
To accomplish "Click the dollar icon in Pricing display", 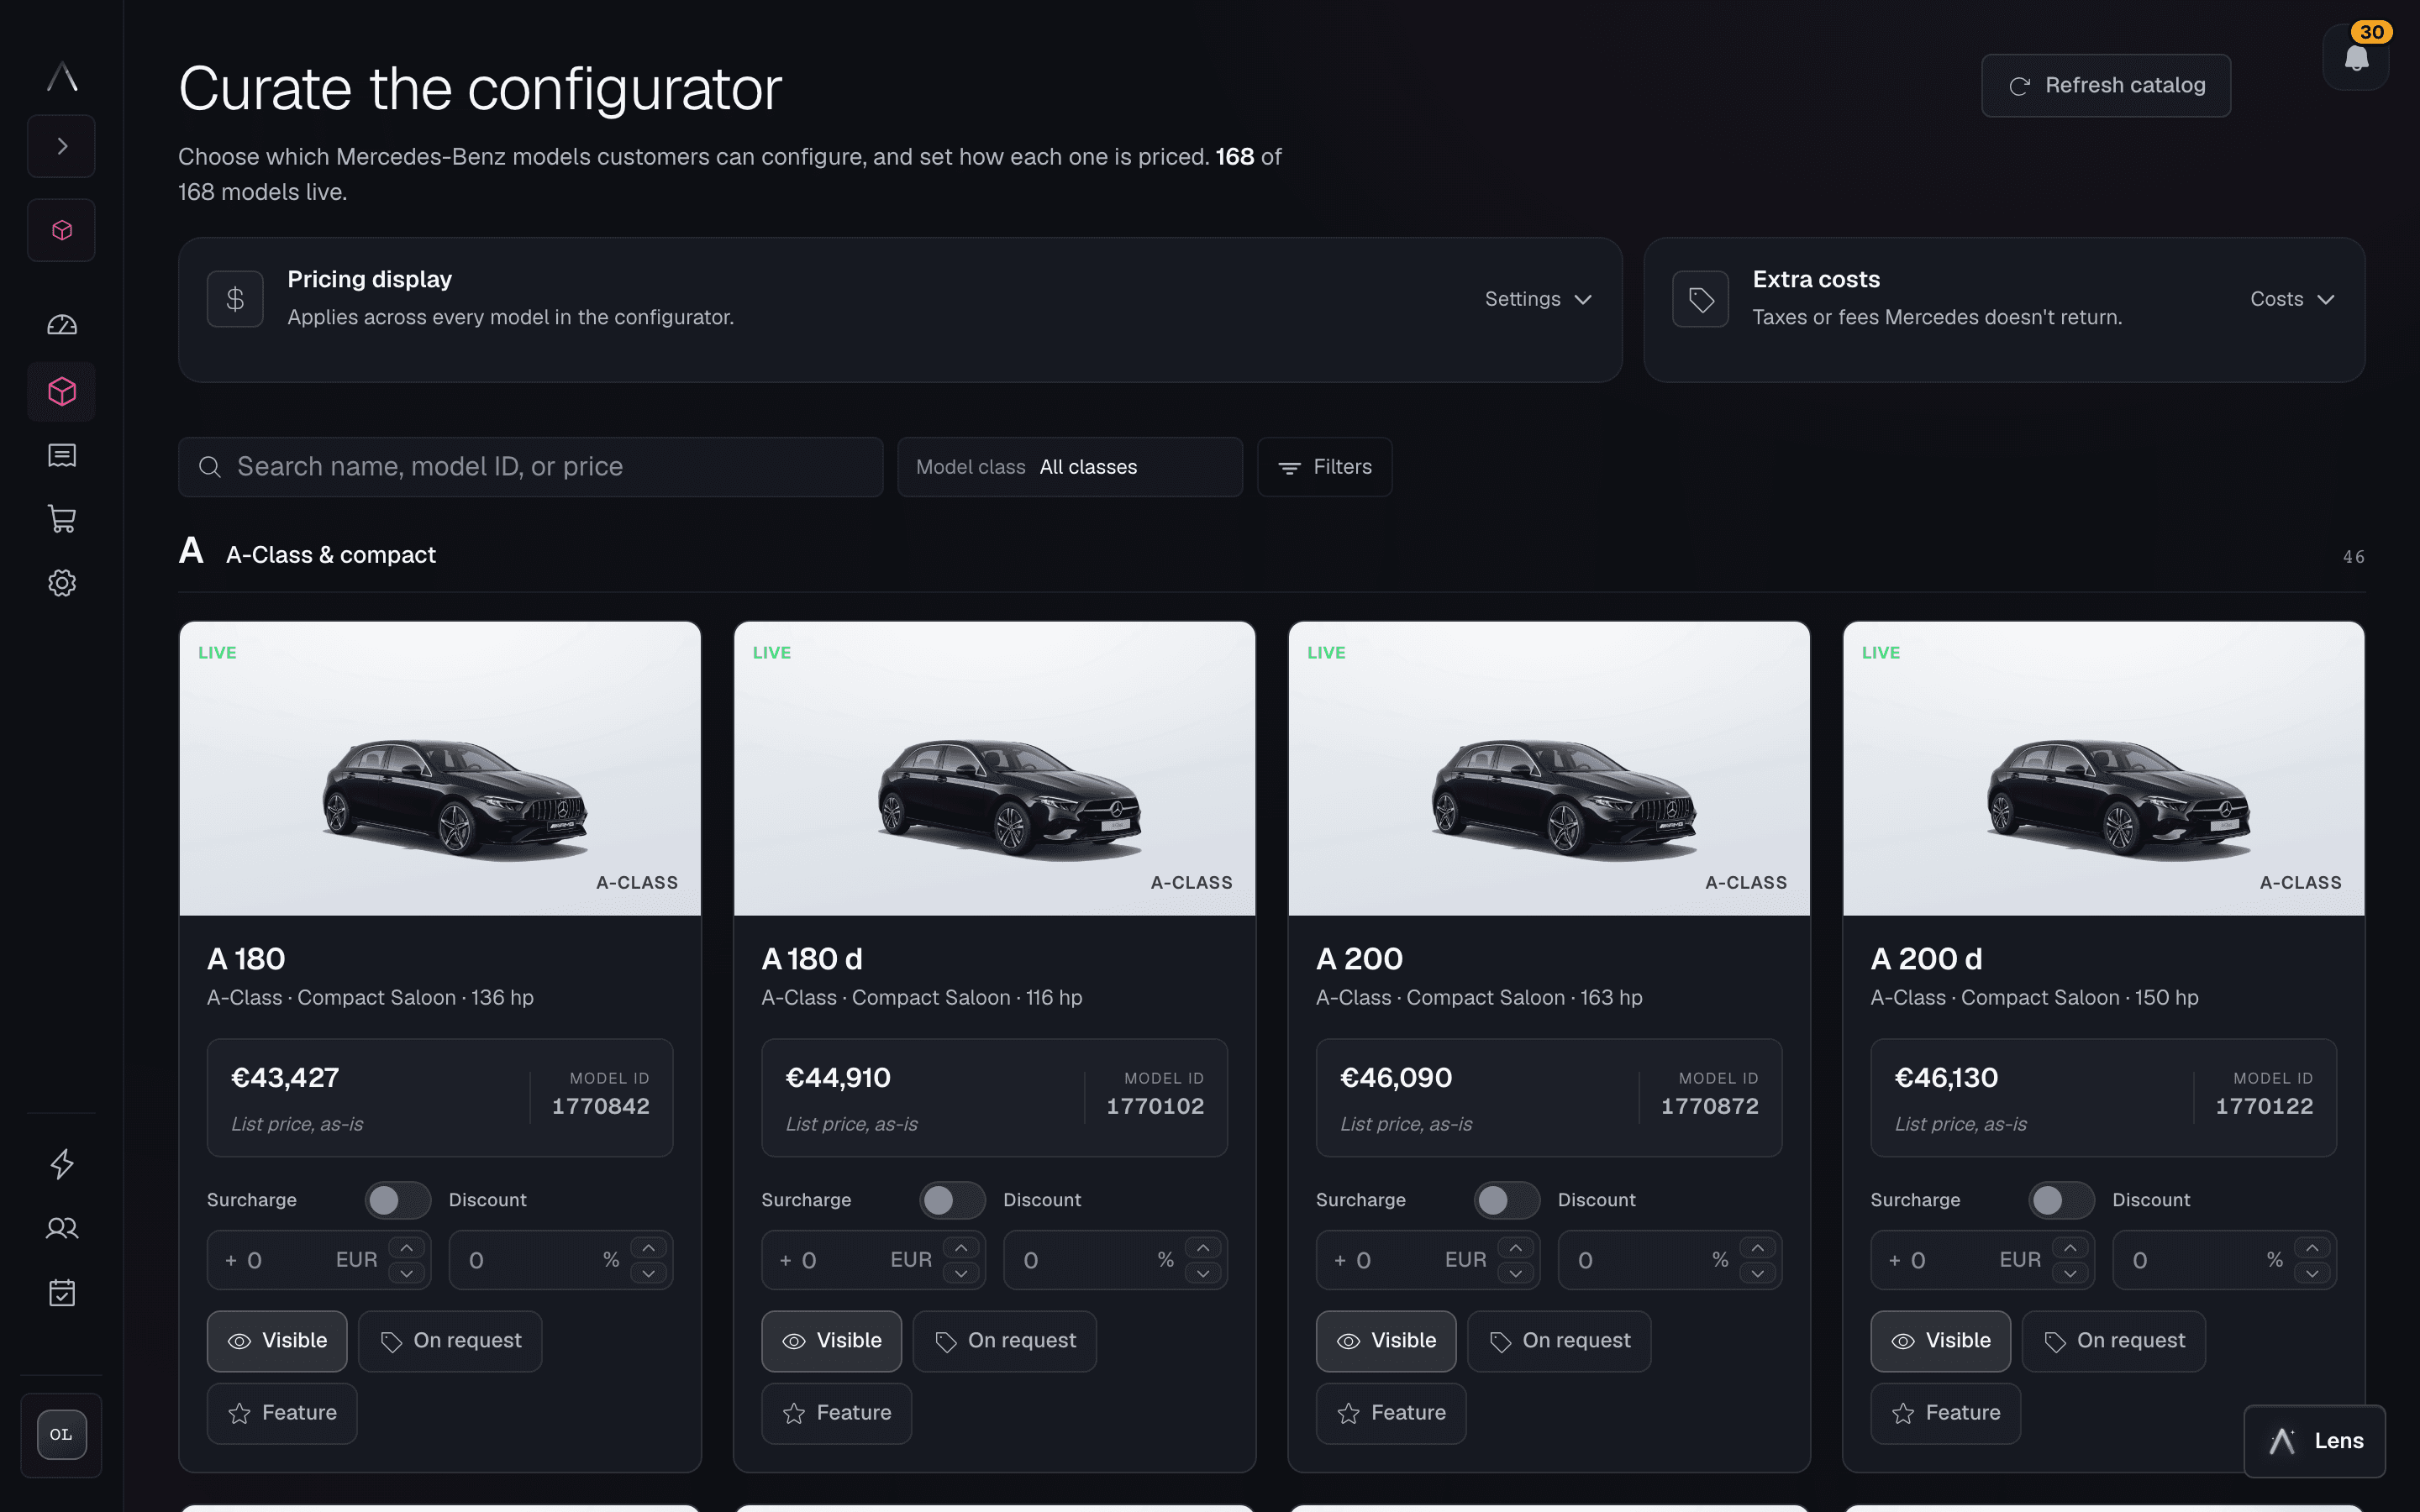I will (x=235, y=298).
